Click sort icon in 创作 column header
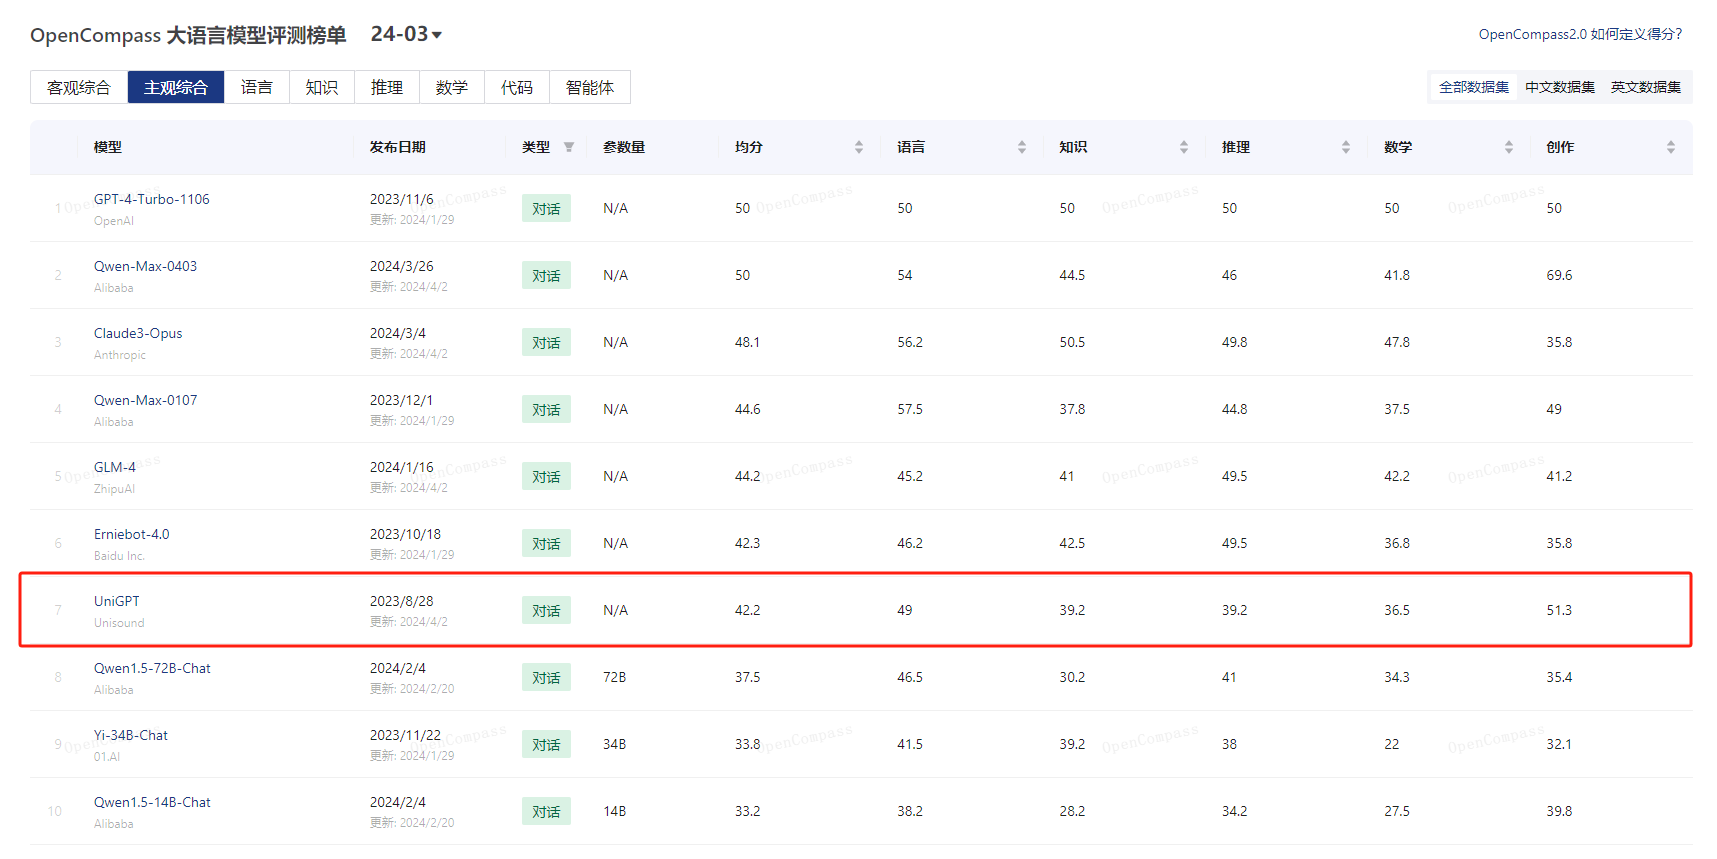Viewport: 1717px width, 859px height. pyautogui.click(x=1670, y=147)
